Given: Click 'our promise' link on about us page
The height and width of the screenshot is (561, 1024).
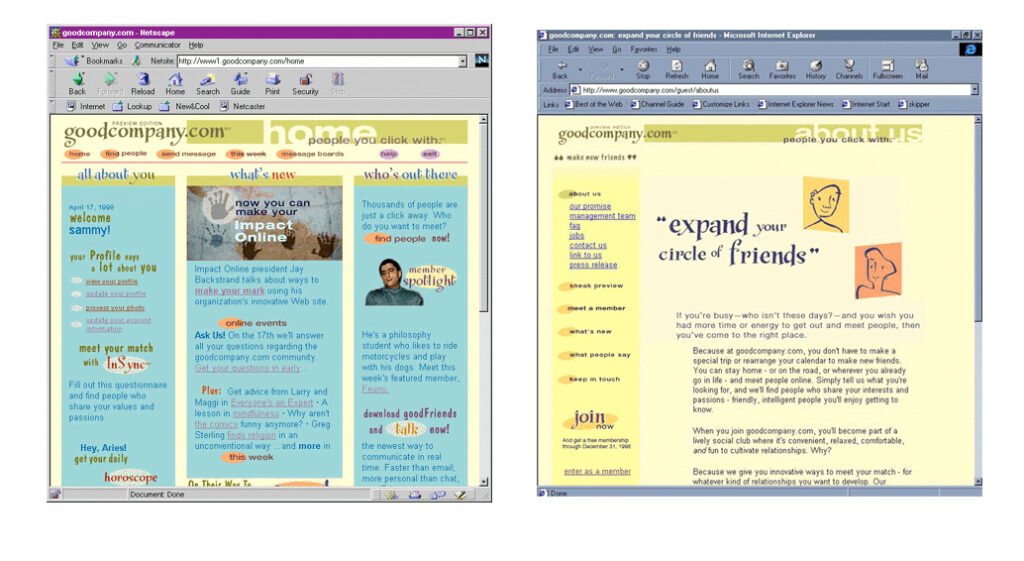Looking at the screenshot, I should 590,206.
